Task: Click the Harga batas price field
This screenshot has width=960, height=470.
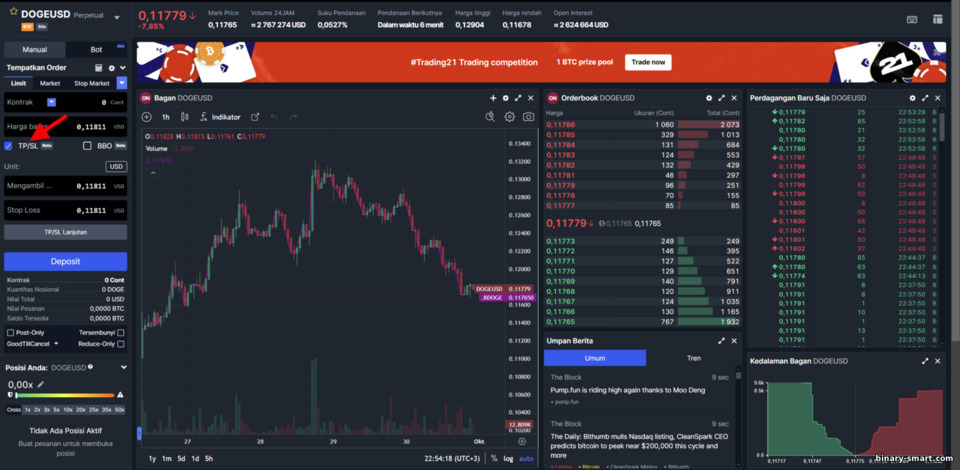Action: pyautogui.click(x=66, y=127)
